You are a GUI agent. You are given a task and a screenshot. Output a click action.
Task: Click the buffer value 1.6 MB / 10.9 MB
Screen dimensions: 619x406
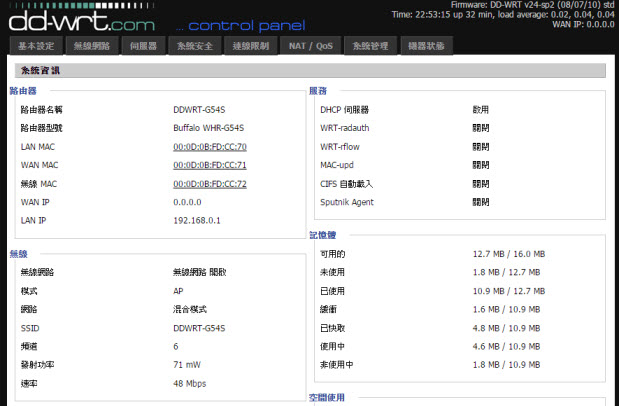click(506, 309)
